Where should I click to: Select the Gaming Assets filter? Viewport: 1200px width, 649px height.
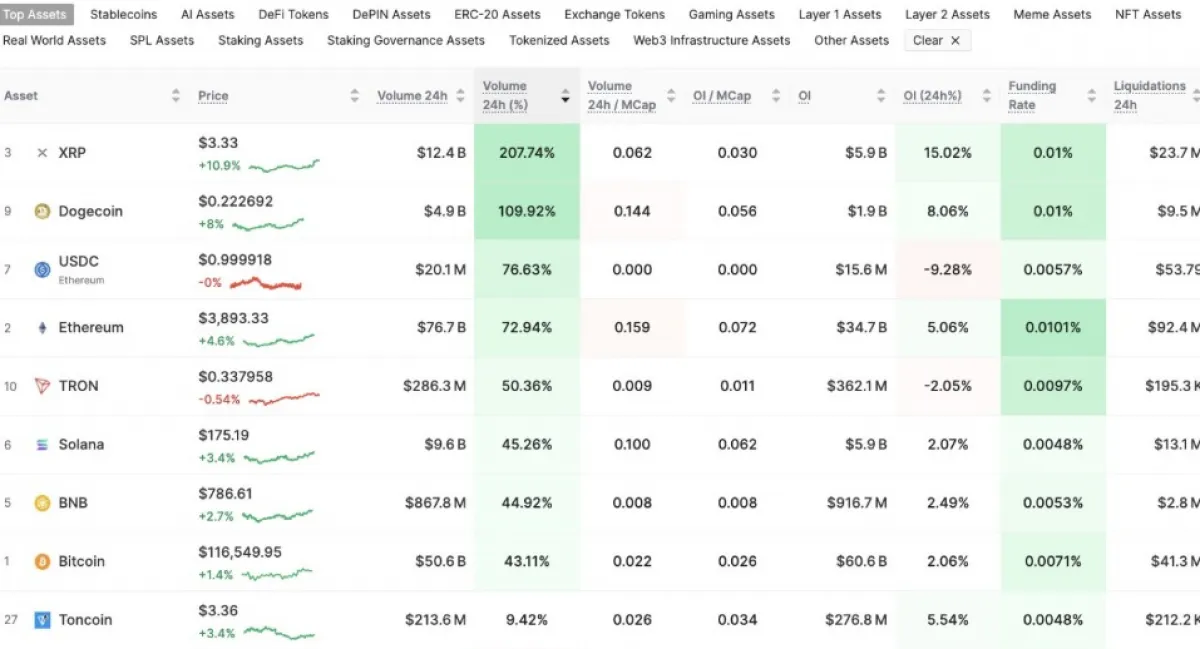click(732, 14)
